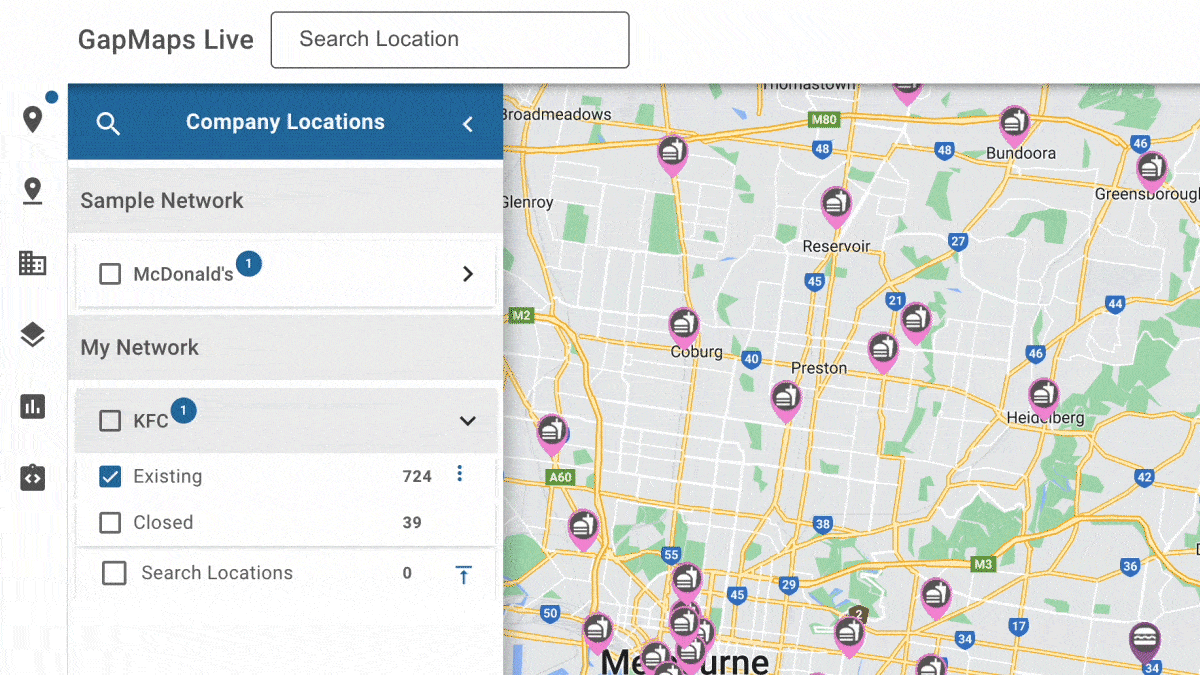The width and height of the screenshot is (1200, 675).
Task: Click the Company Locations heading
Action: [285, 122]
